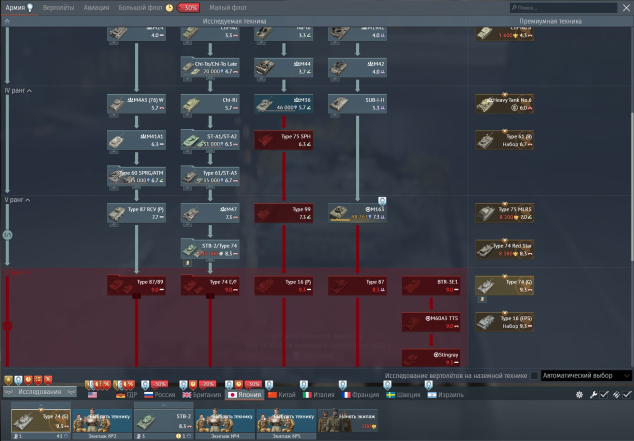
Task: Toggle the auto-repair checkbox beside the wrench
Action: [604, 395]
